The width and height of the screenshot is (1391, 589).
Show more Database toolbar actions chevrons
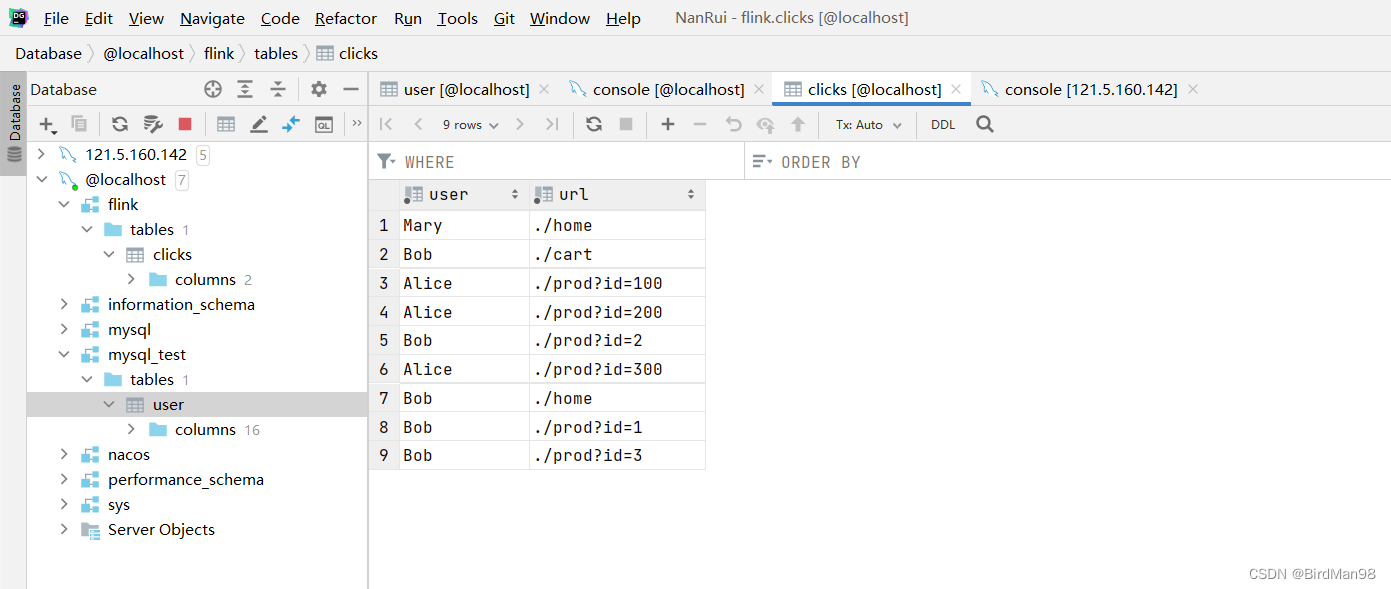click(357, 123)
